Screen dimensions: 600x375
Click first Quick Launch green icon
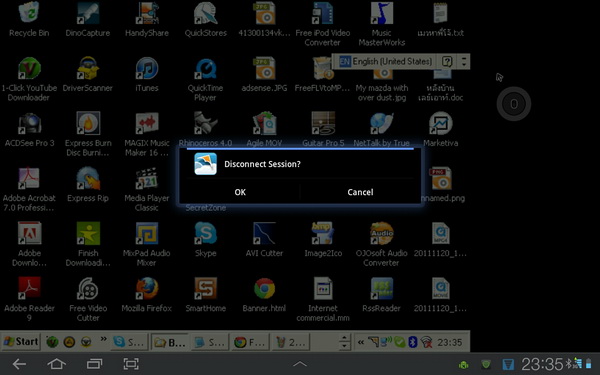point(52,342)
